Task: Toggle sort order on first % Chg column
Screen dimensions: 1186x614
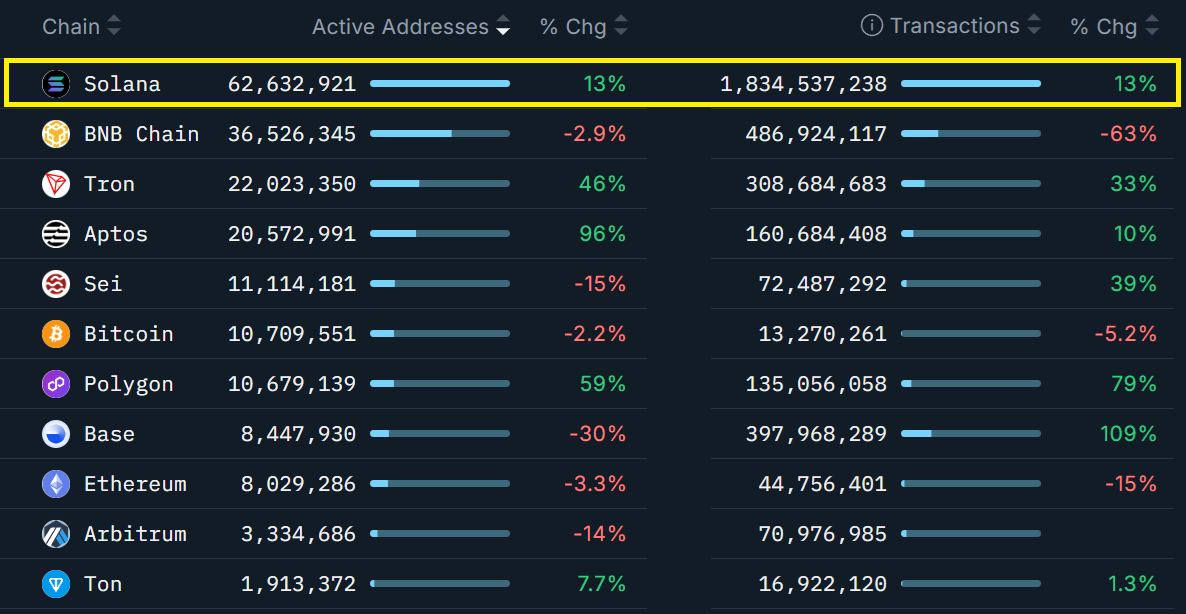Action: click(x=622, y=26)
